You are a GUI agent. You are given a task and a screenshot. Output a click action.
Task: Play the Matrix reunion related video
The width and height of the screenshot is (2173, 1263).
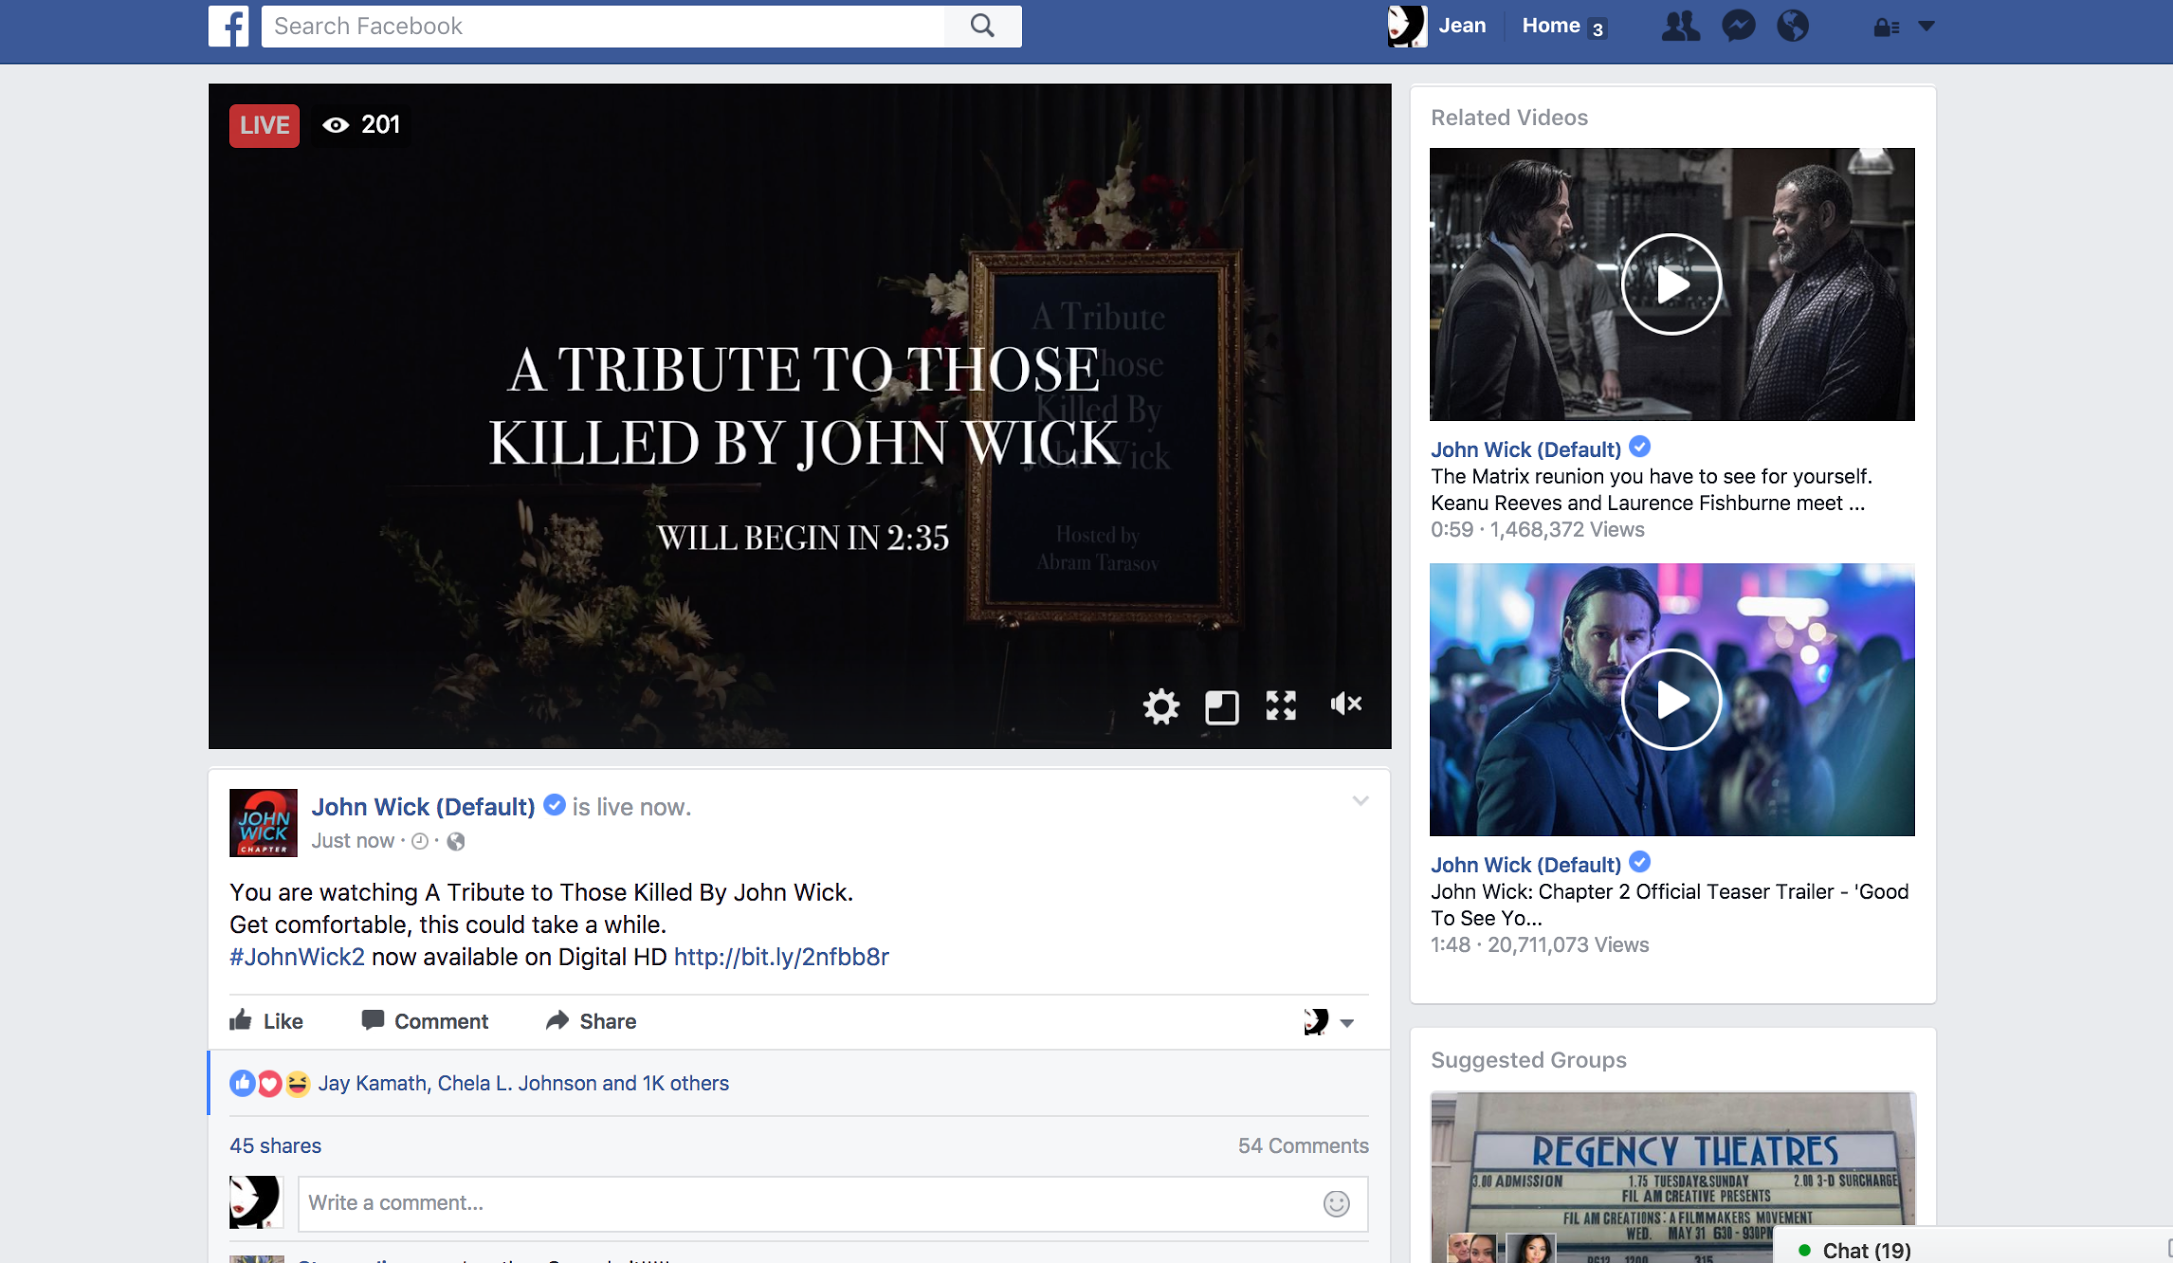(x=1671, y=284)
